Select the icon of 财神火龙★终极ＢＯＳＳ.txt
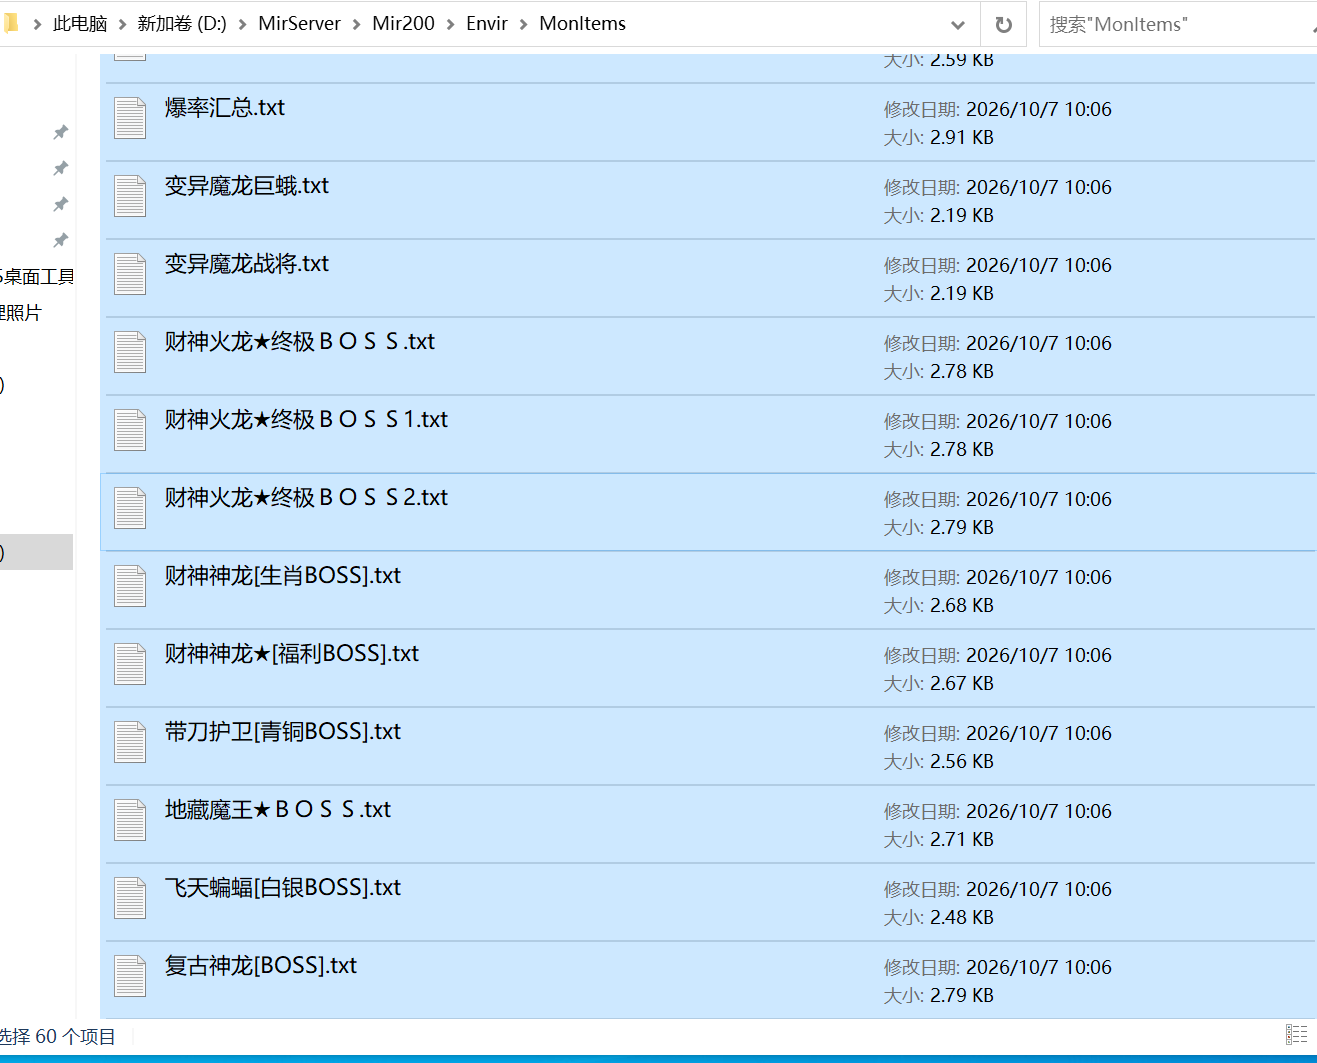Image resolution: width=1317 pixels, height=1063 pixels. tap(130, 352)
